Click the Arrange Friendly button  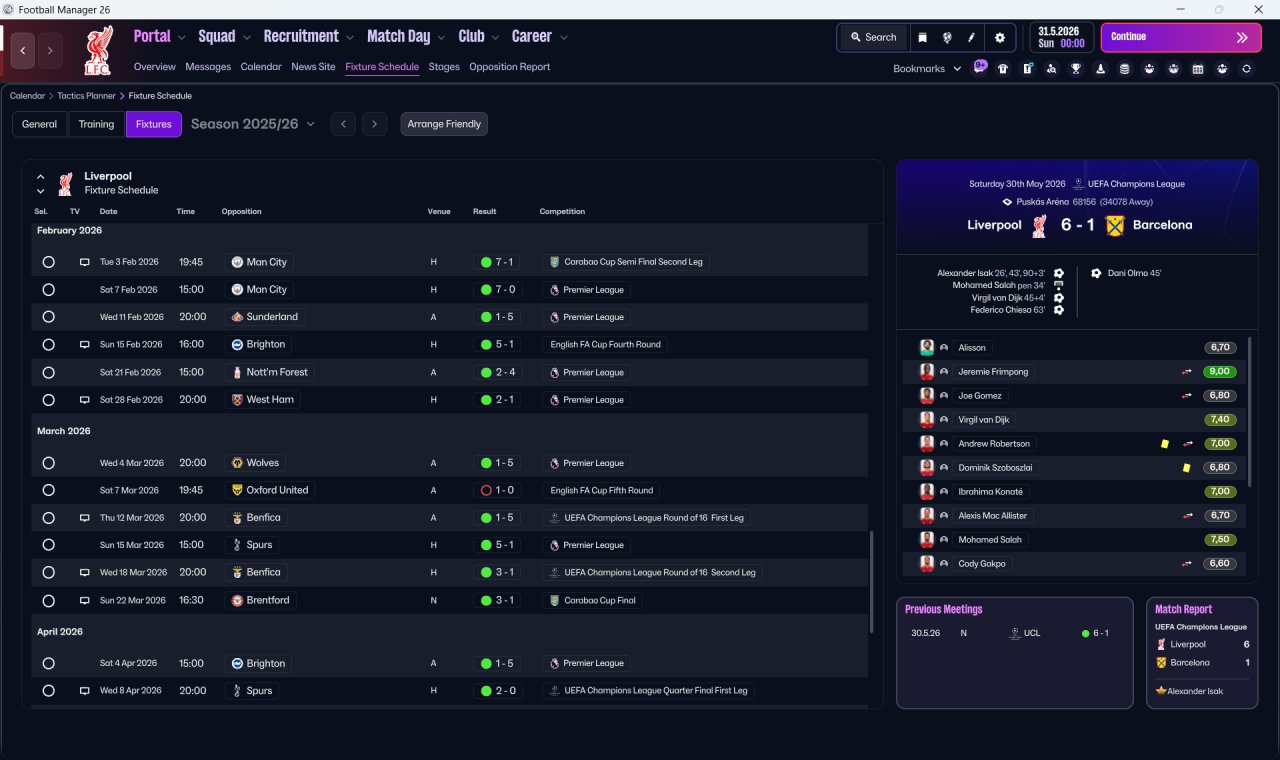coord(444,124)
